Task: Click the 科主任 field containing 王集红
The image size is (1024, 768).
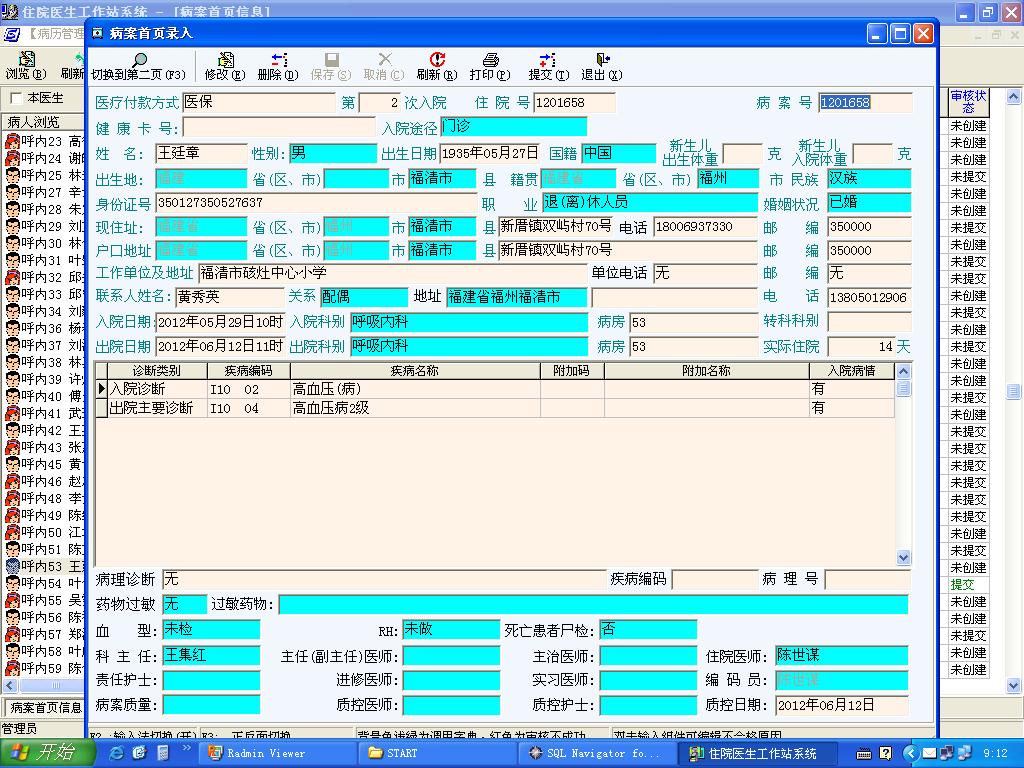Action: coord(211,655)
